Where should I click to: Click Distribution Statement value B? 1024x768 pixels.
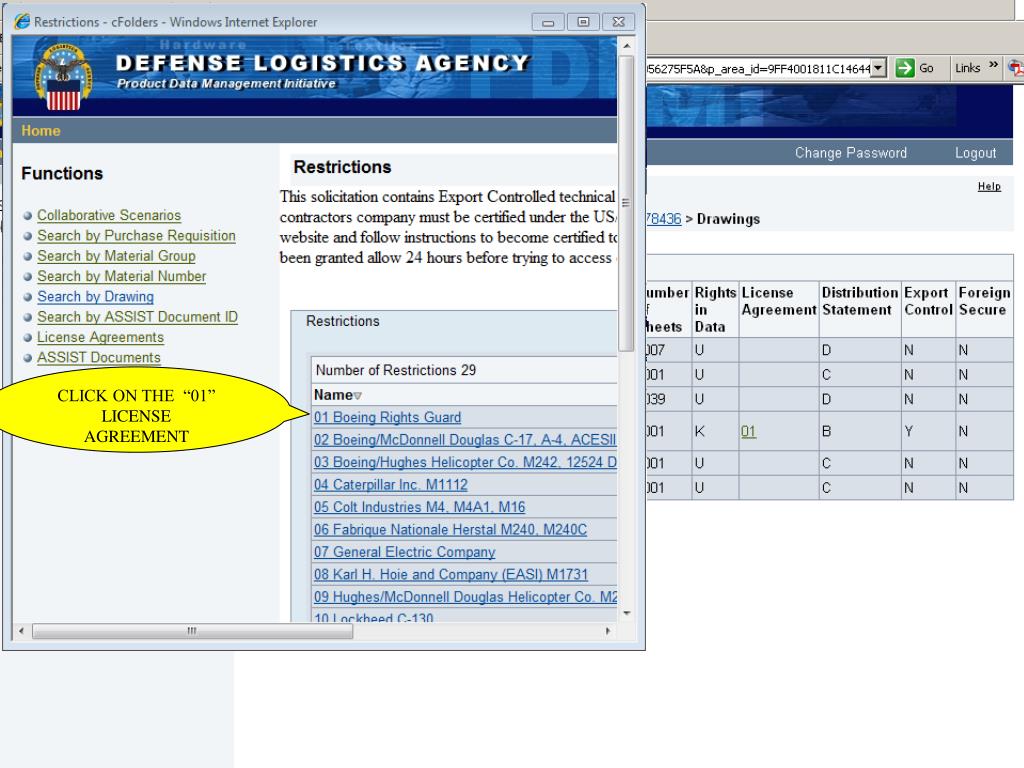pos(826,431)
